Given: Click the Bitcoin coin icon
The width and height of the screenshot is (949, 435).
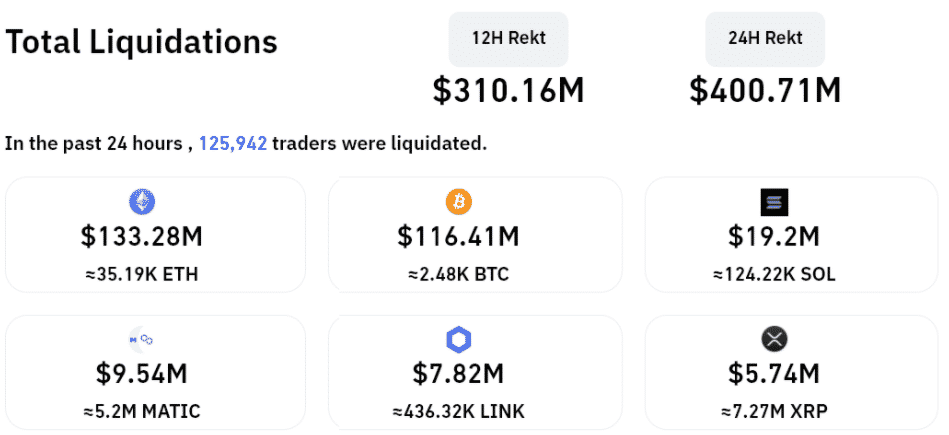Looking at the screenshot, I should click(458, 203).
